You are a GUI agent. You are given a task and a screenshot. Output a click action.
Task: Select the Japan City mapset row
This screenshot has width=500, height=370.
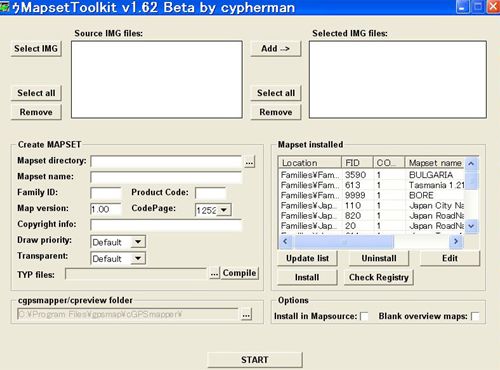point(372,206)
